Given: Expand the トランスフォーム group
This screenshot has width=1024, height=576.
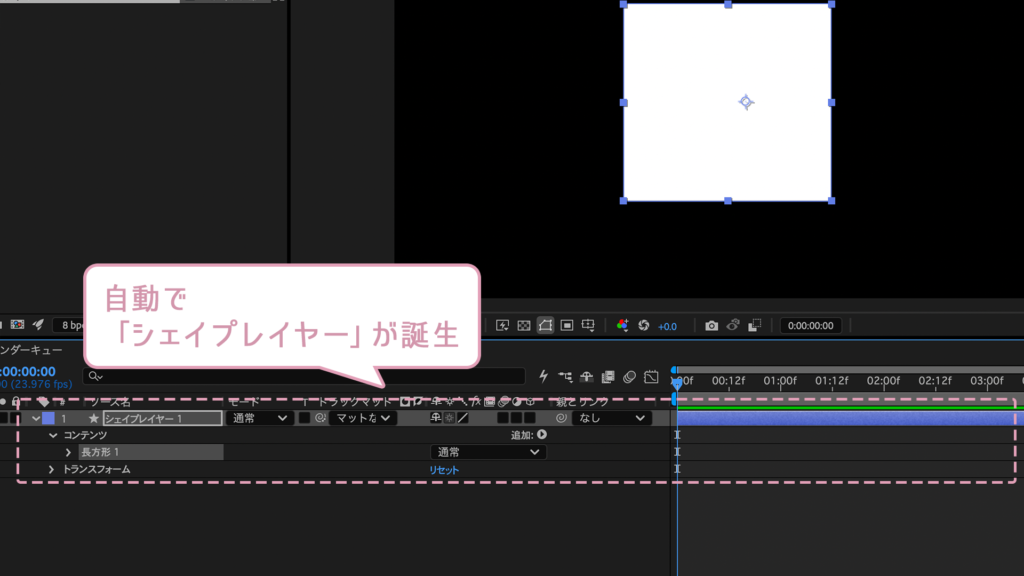Looking at the screenshot, I should (51, 470).
